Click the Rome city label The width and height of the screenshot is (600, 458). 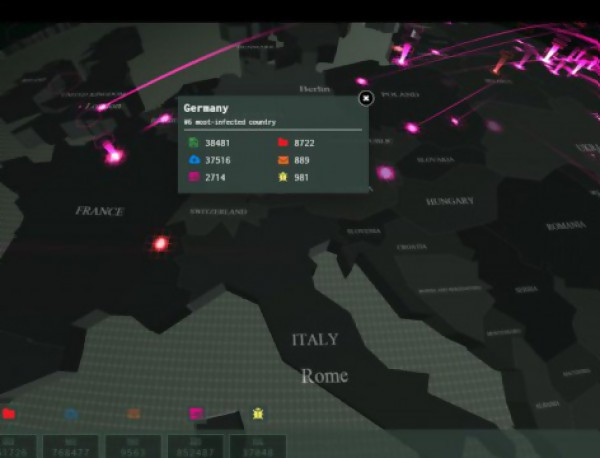click(324, 376)
